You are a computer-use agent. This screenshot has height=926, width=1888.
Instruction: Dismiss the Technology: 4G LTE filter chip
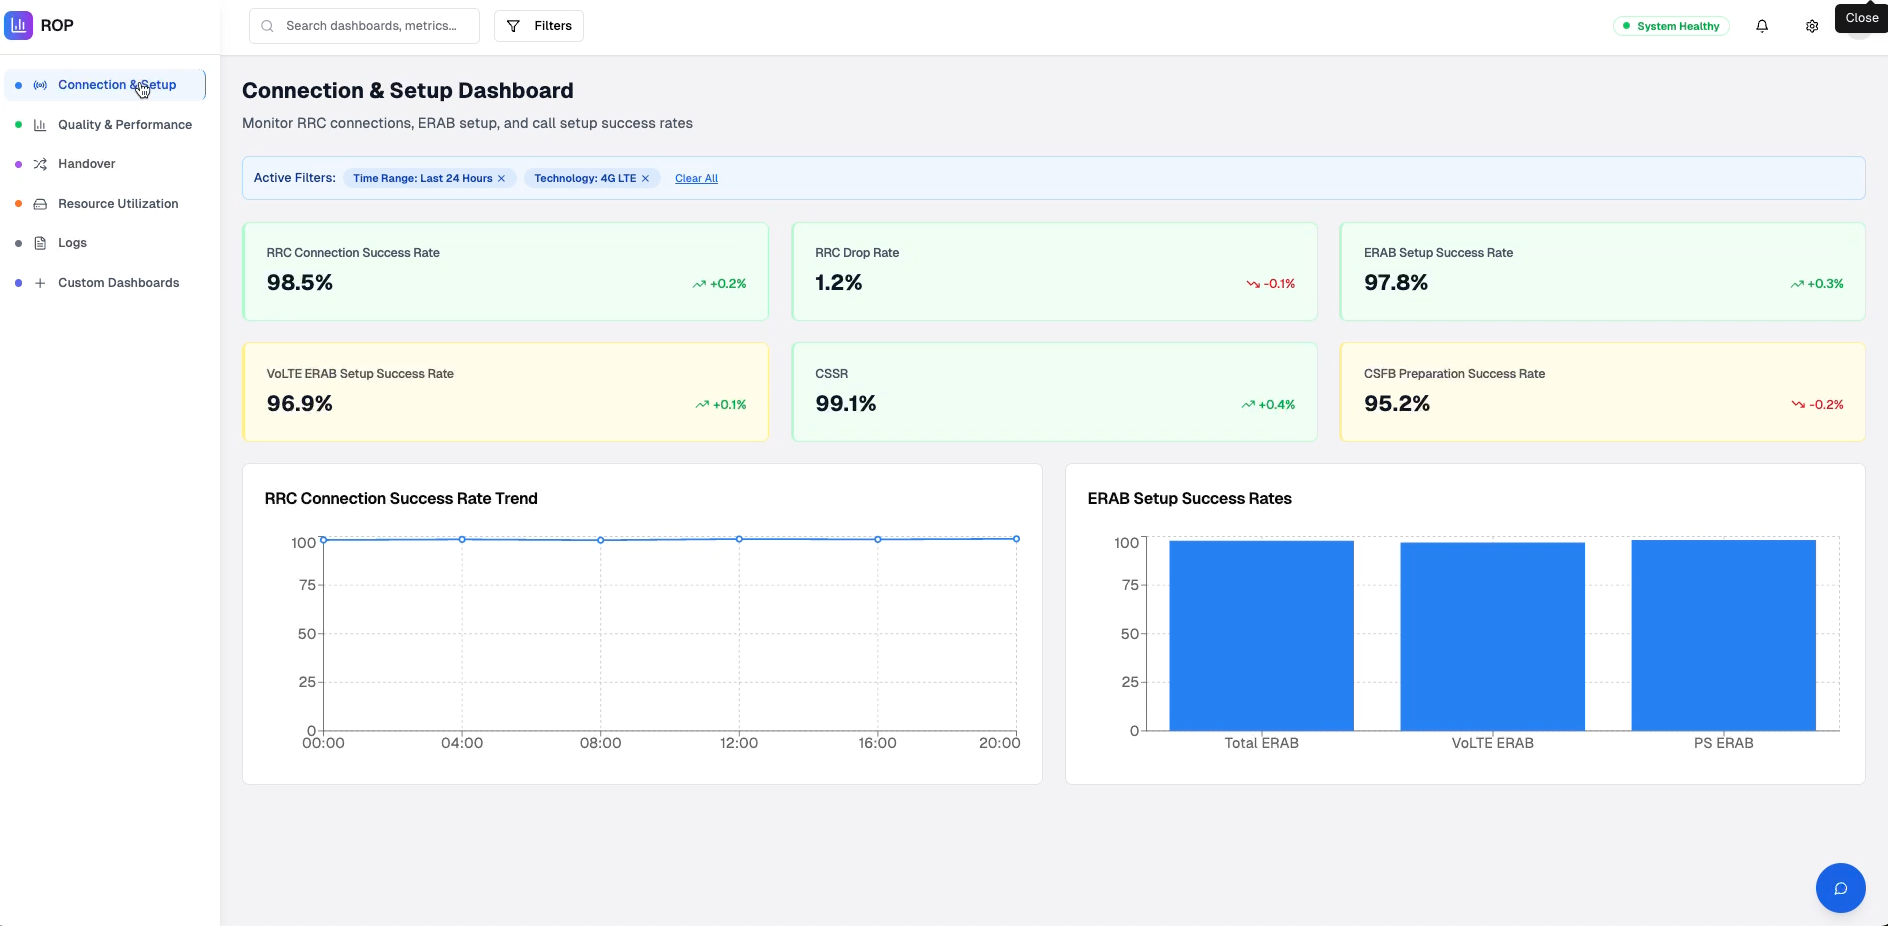(646, 178)
